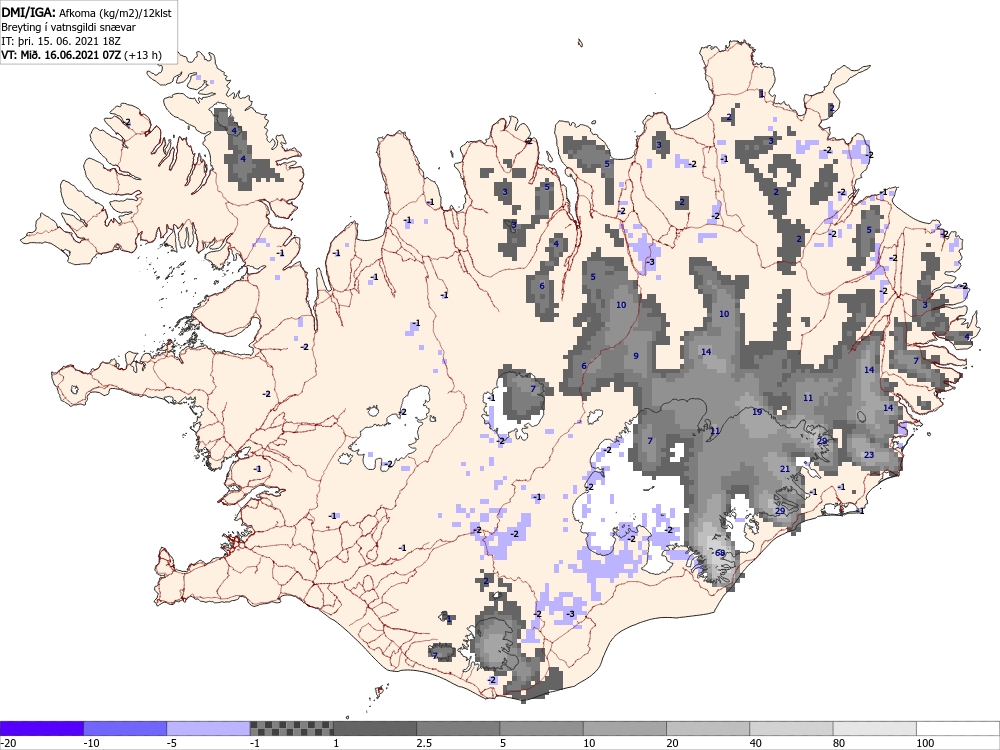
Task: Click the map value "68" on the southeast glacier
Action: pyautogui.click(x=720, y=553)
